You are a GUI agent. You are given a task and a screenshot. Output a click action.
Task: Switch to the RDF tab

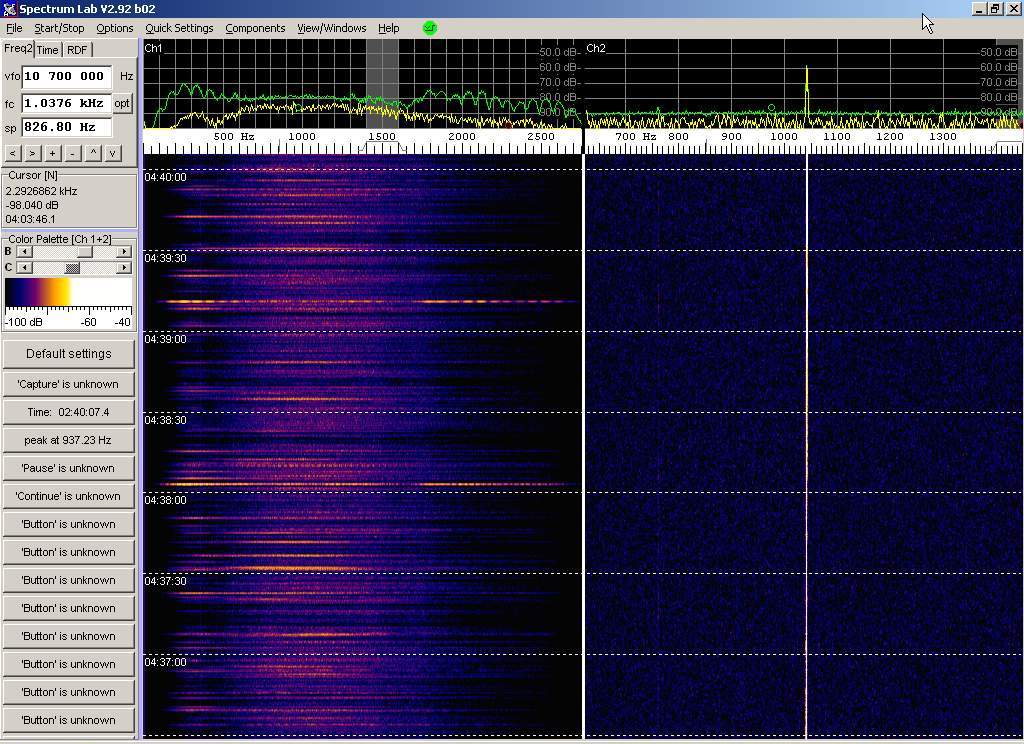coord(77,50)
